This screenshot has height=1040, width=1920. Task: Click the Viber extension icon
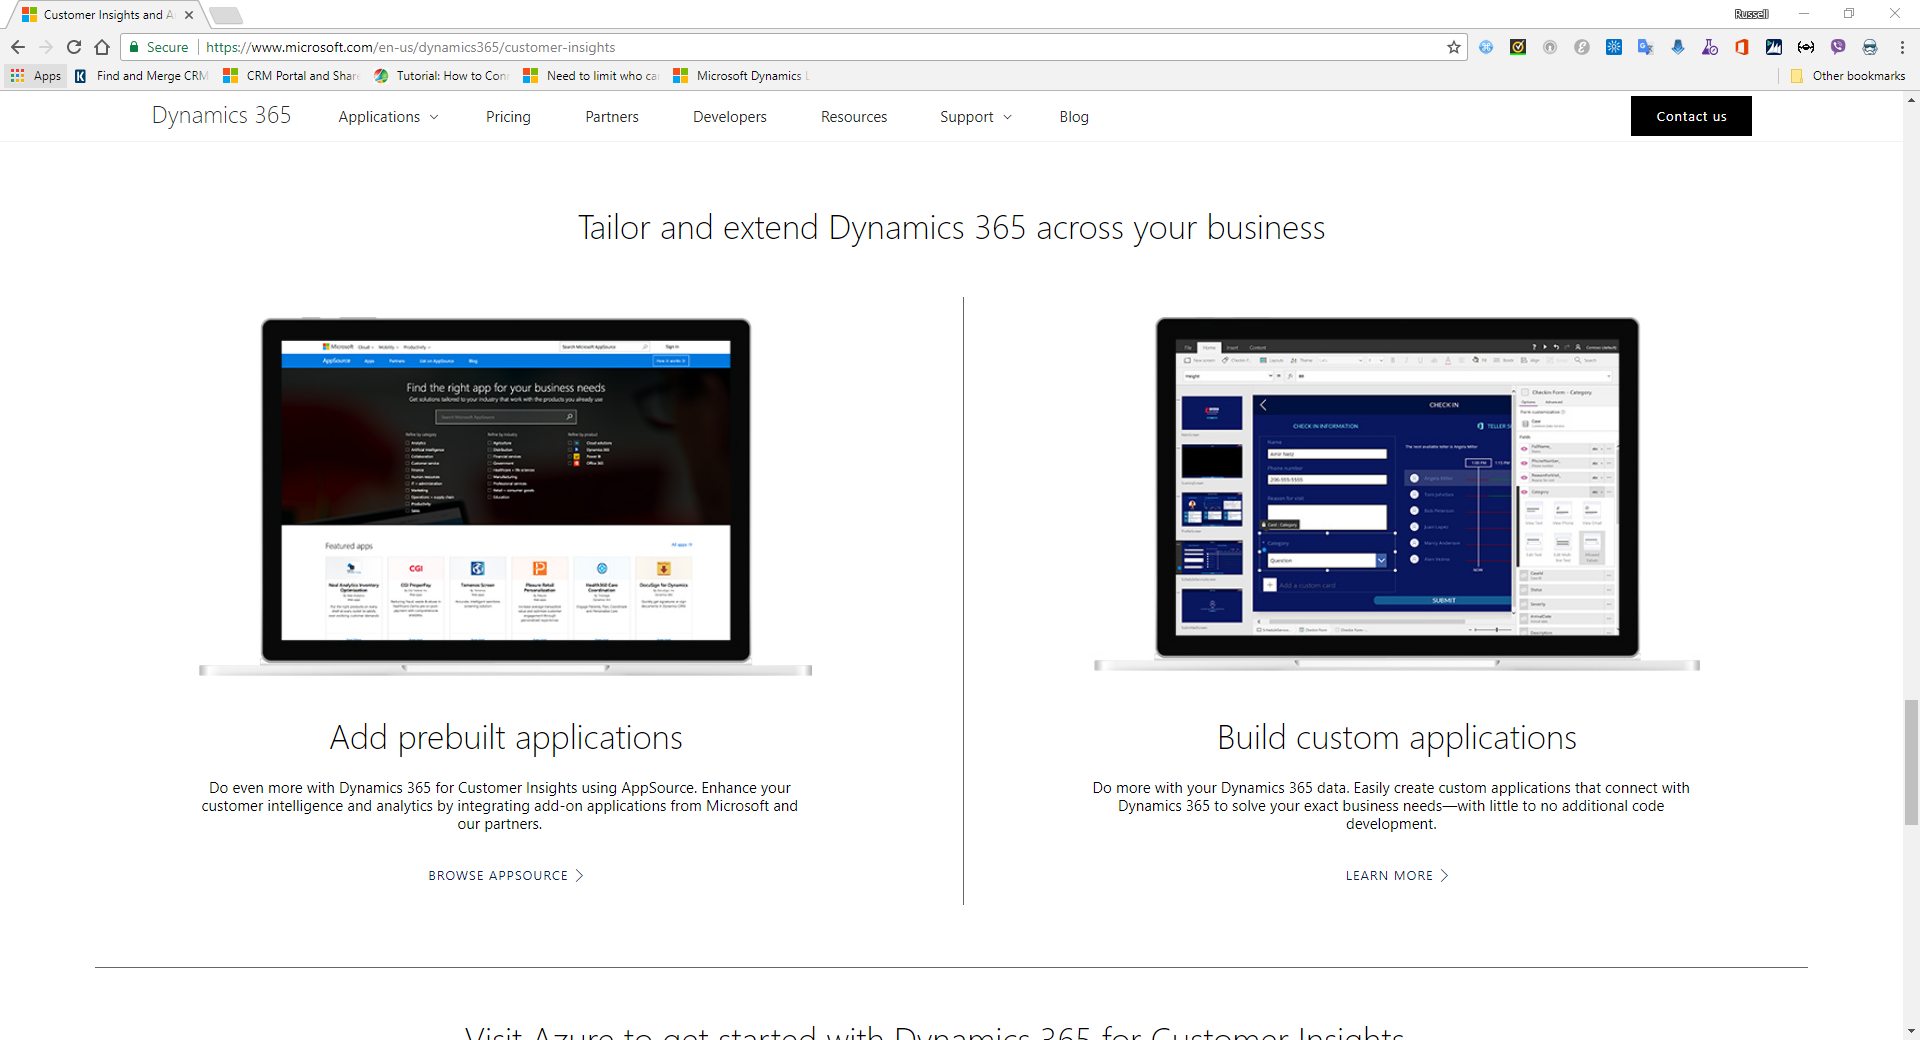click(1838, 47)
